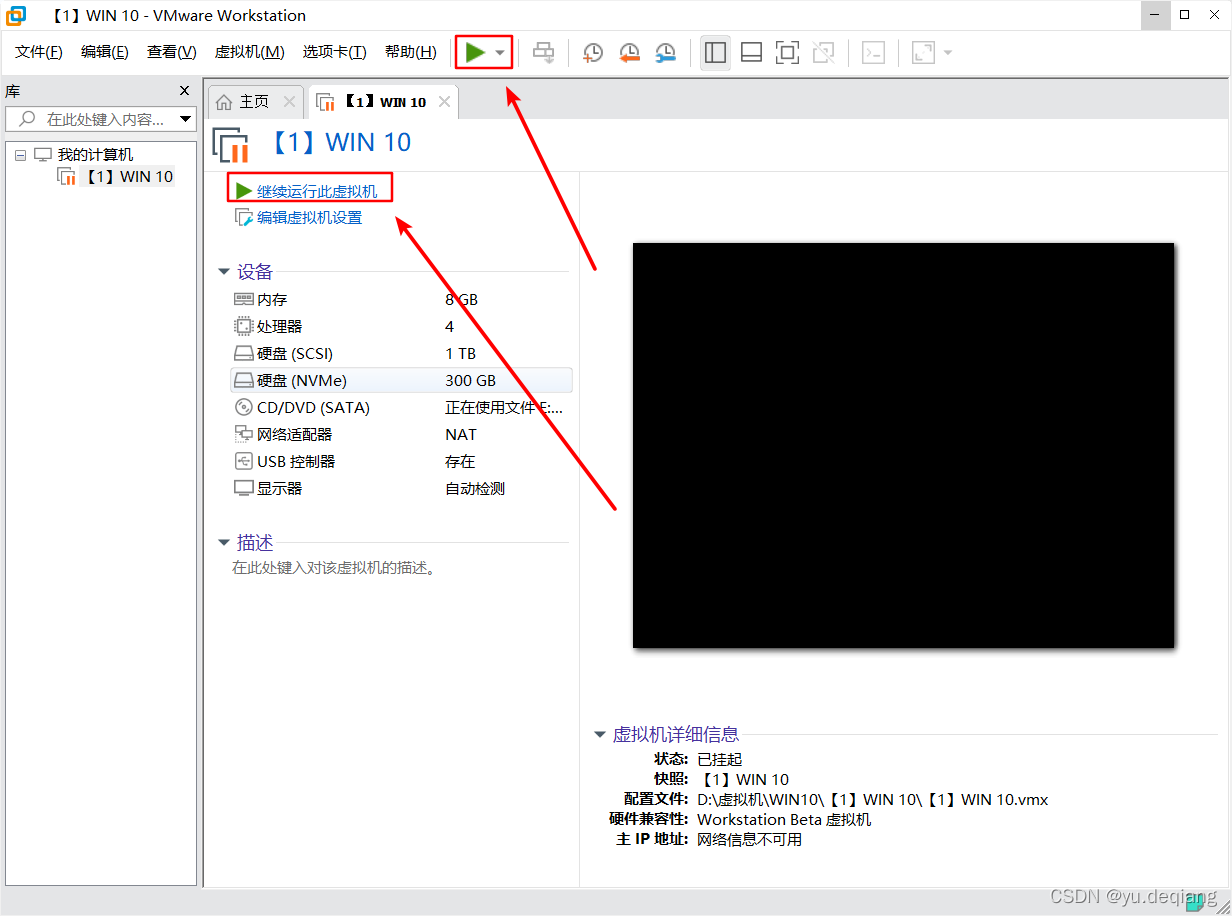Viewport: 1232px width, 916px height.
Task: Select 【1】WIN 10 in library tree
Action: pos(128,177)
